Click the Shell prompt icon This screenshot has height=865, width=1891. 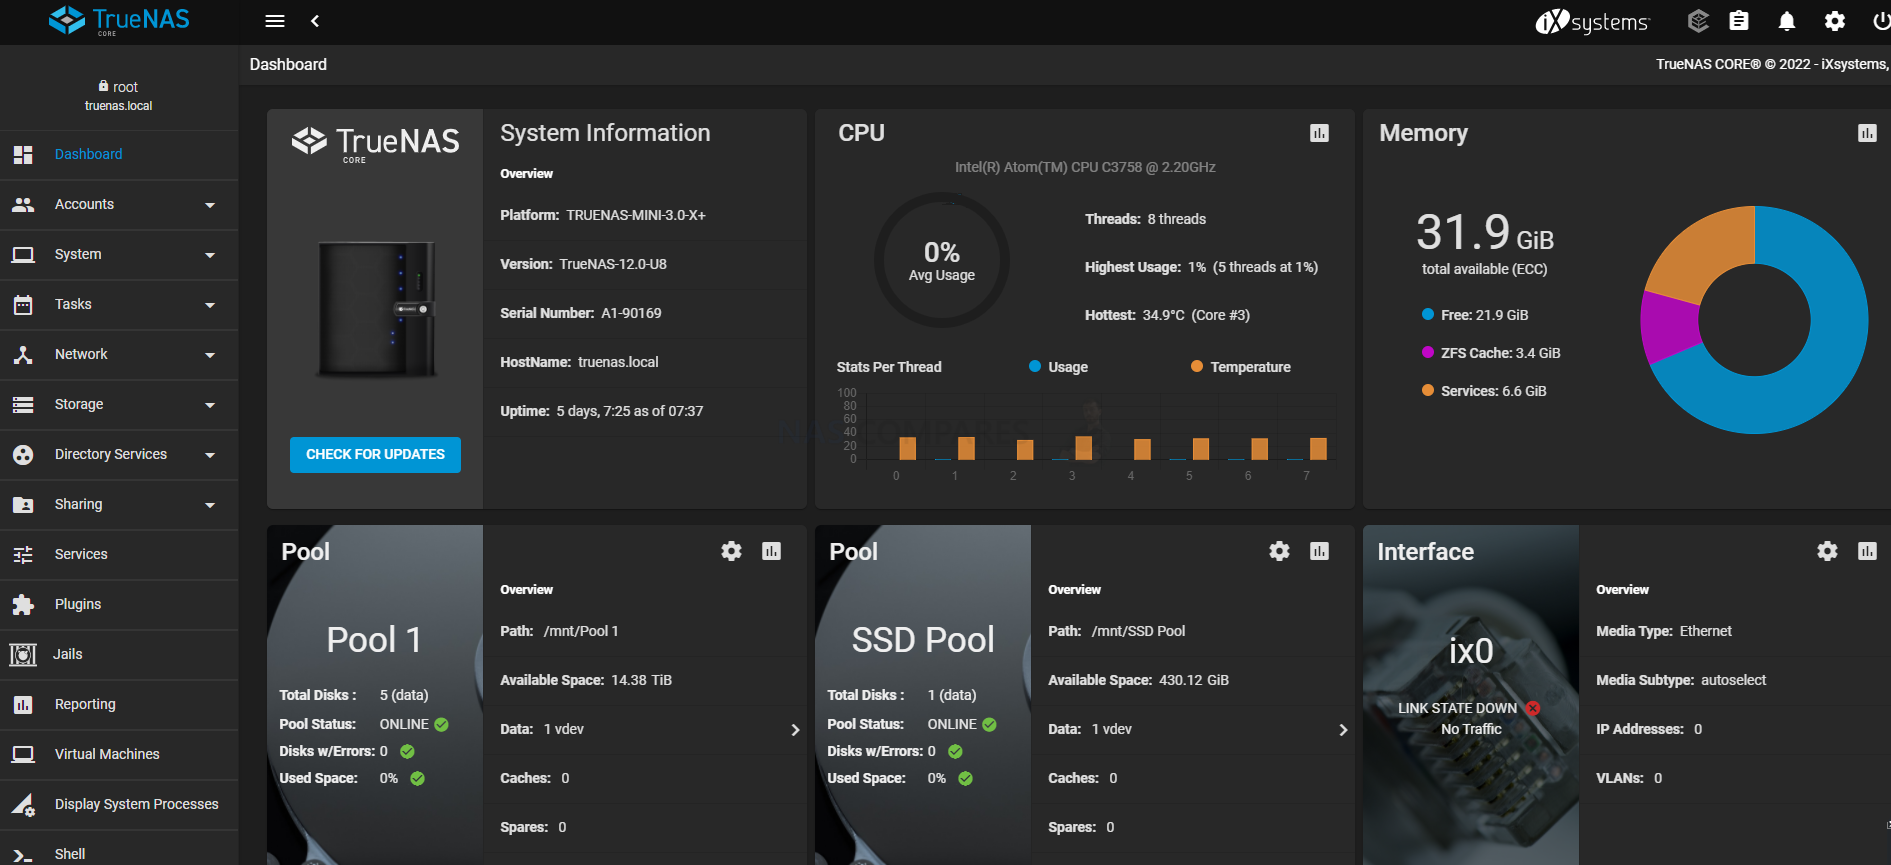click(x=23, y=854)
